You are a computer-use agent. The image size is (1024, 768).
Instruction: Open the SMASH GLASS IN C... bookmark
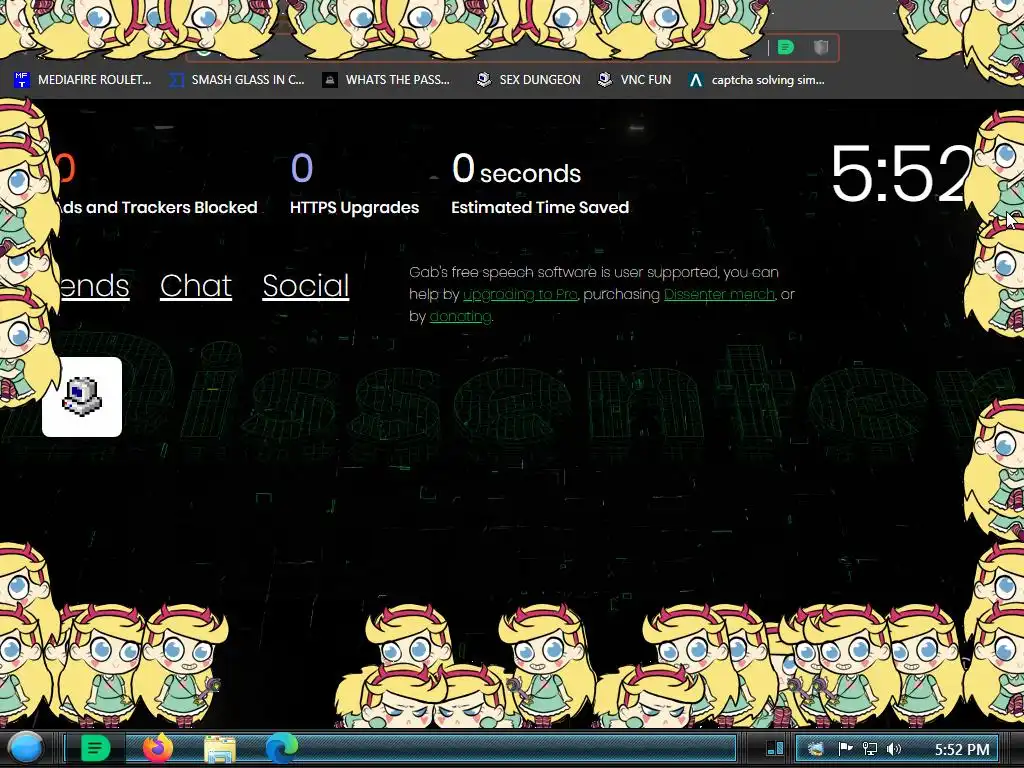tap(236, 80)
